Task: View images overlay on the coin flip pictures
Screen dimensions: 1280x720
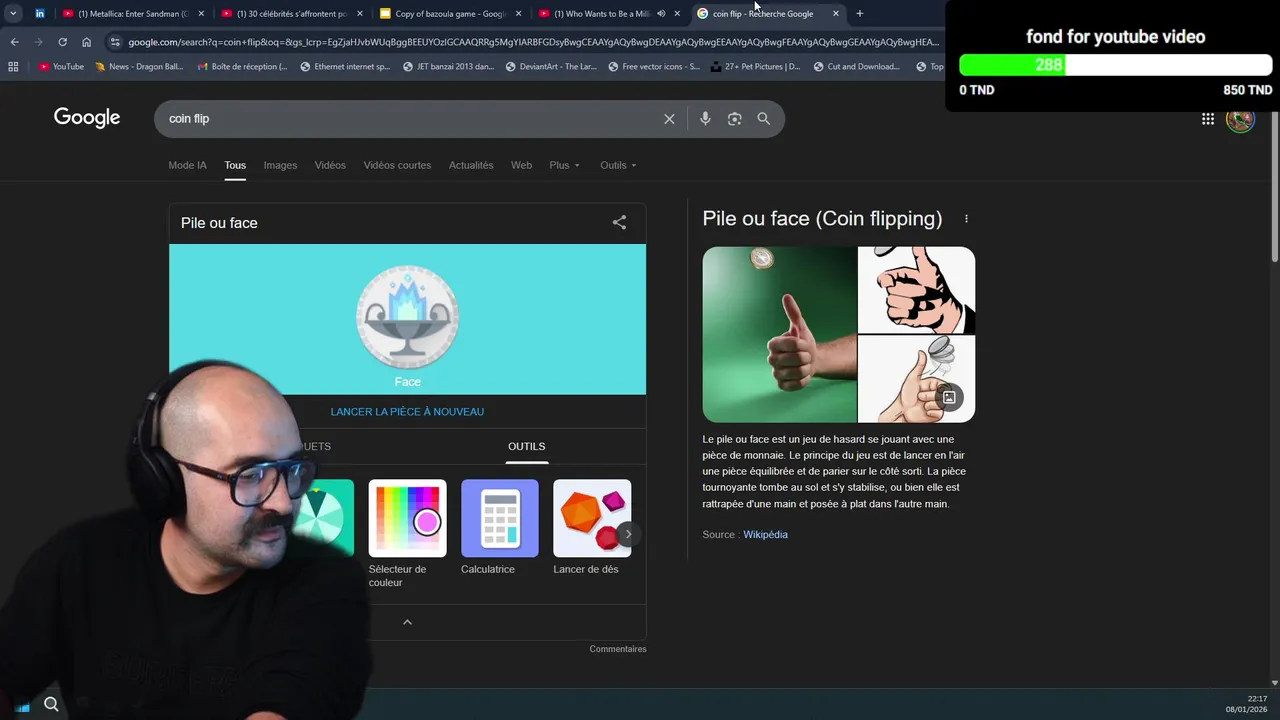Action: (949, 397)
